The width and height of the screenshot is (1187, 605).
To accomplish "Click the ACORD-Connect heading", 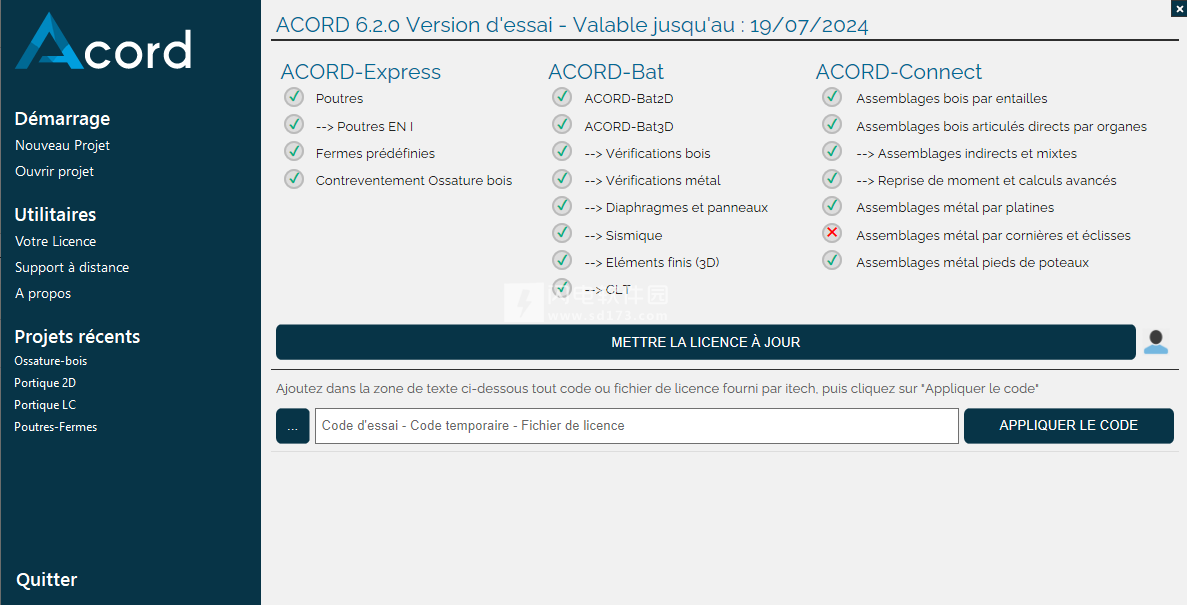I will coord(899,72).
